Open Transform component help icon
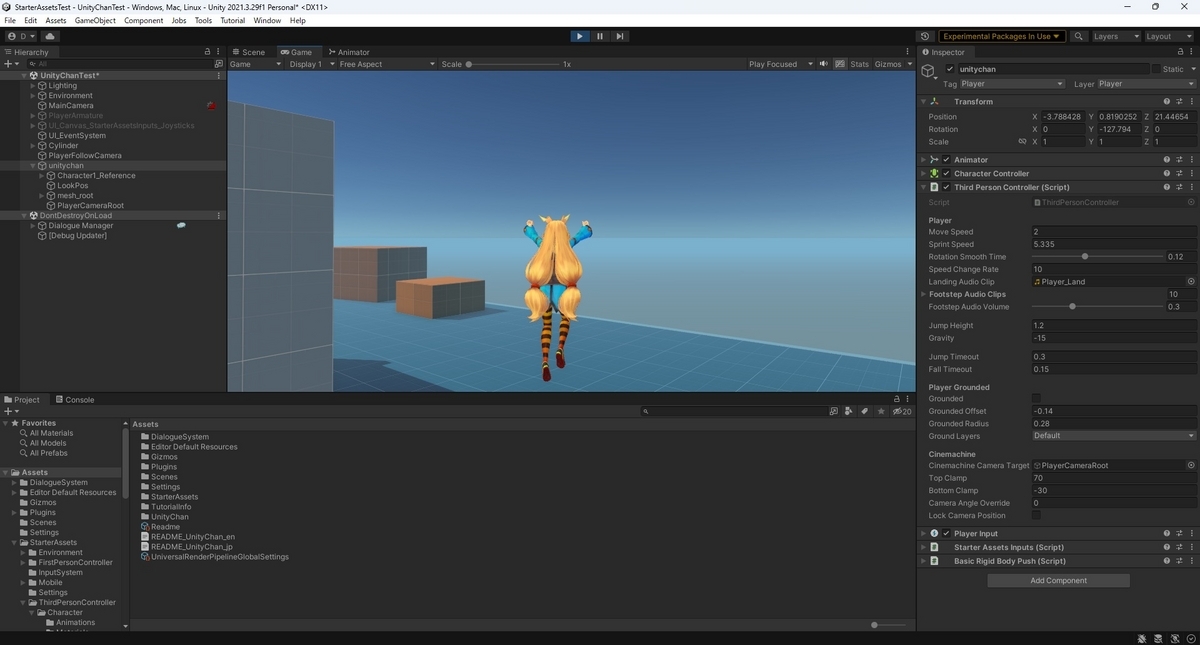 (x=1166, y=101)
